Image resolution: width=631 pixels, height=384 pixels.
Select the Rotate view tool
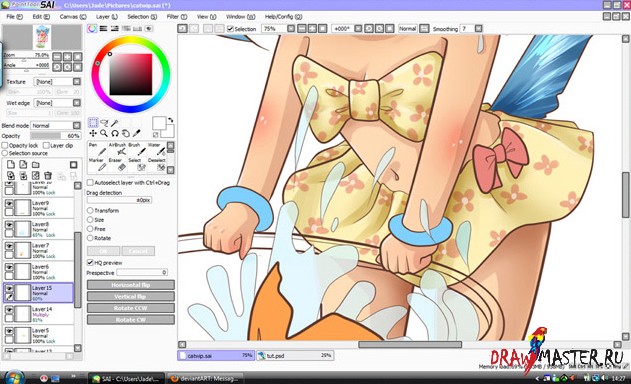click(115, 133)
